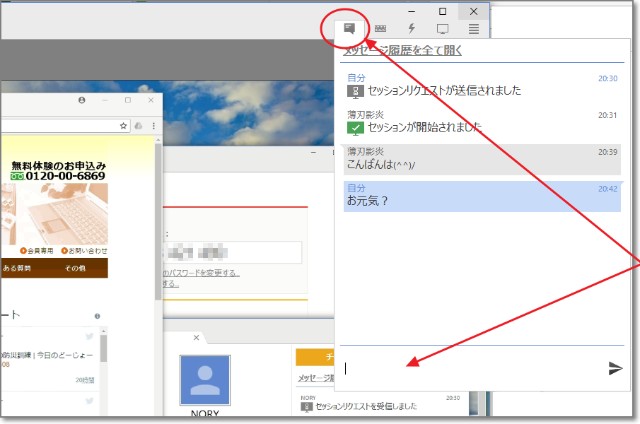Click the lightning bolt actions icon
Viewport: 640px width, 424px height.
click(412, 29)
